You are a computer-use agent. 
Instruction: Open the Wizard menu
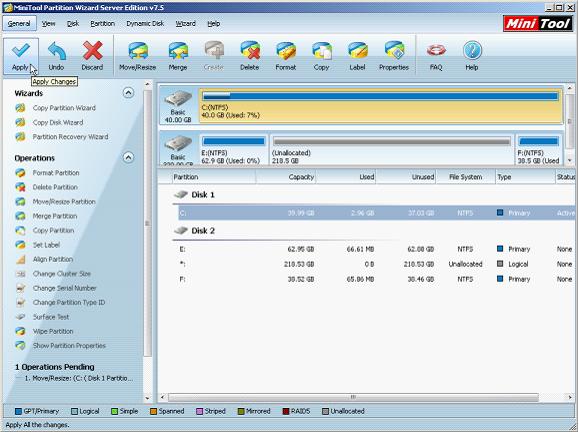click(185, 23)
